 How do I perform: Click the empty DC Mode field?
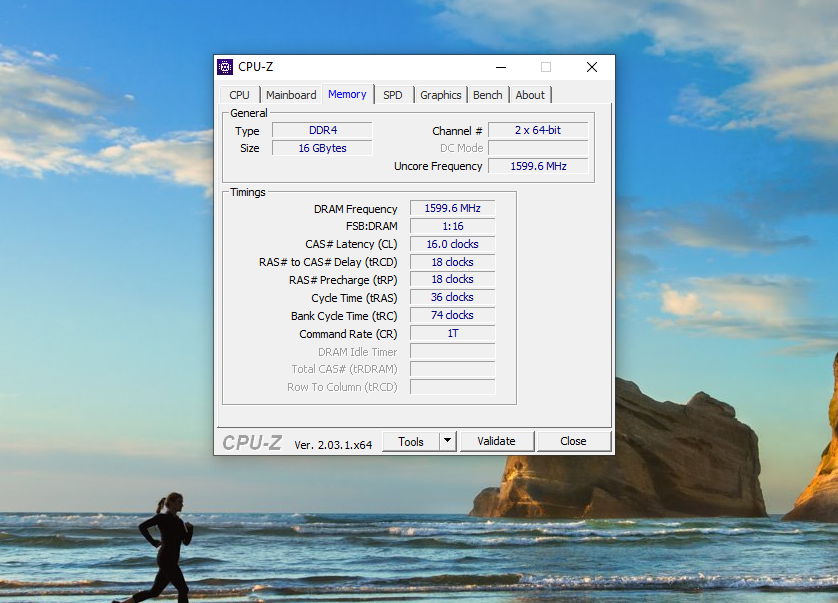coord(538,148)
